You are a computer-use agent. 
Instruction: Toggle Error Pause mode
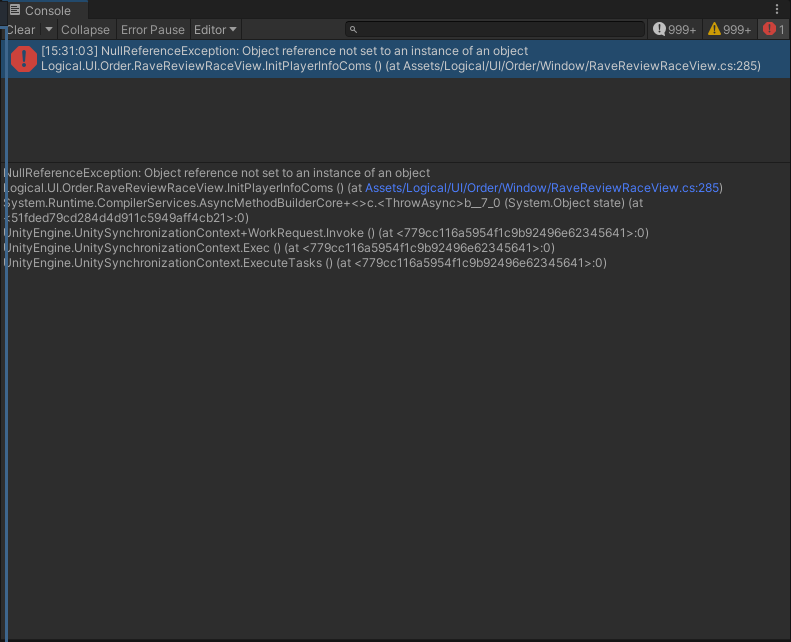point(152,30)
